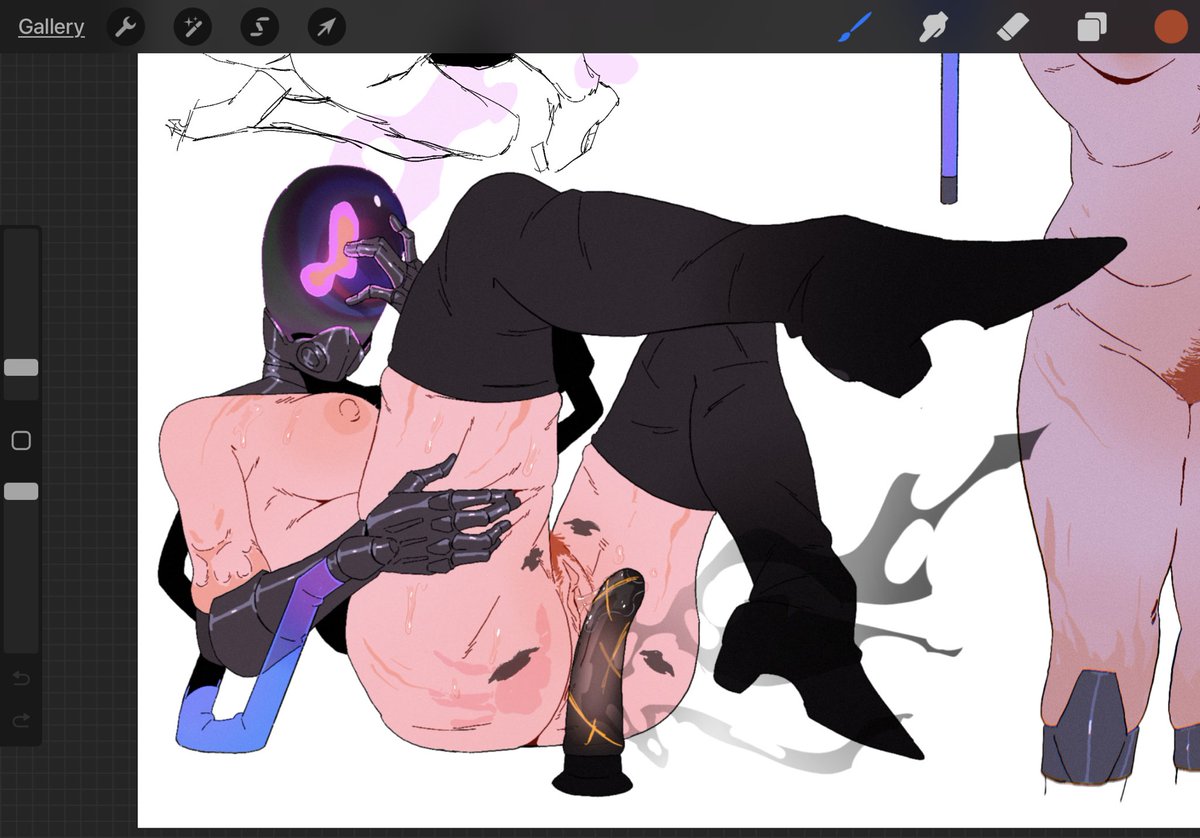This screenshot has width=1200, height=838.
Task: Open the Adjustments magic wand menu
Action: tap(193, 27)
